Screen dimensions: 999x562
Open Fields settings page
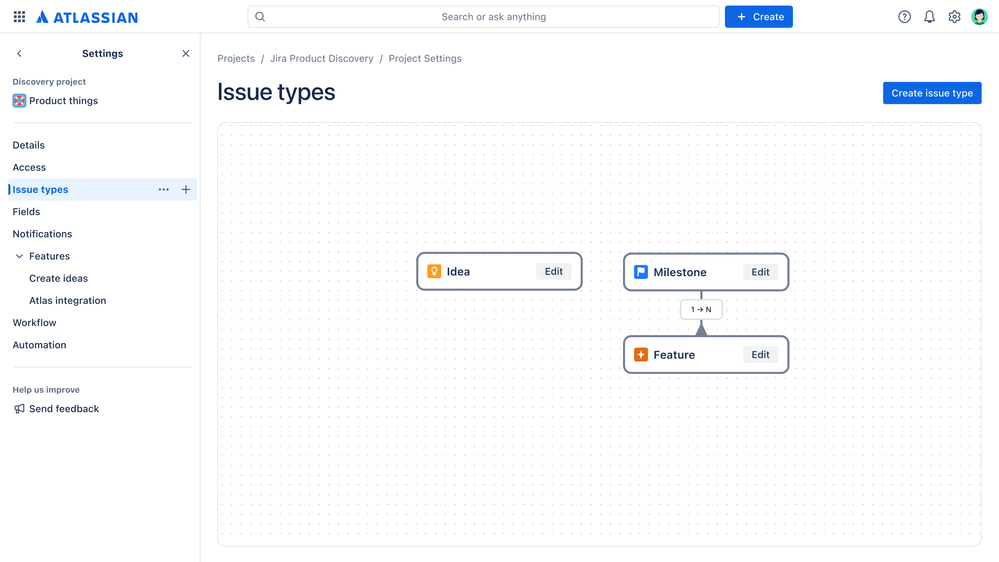click(26, 212)
